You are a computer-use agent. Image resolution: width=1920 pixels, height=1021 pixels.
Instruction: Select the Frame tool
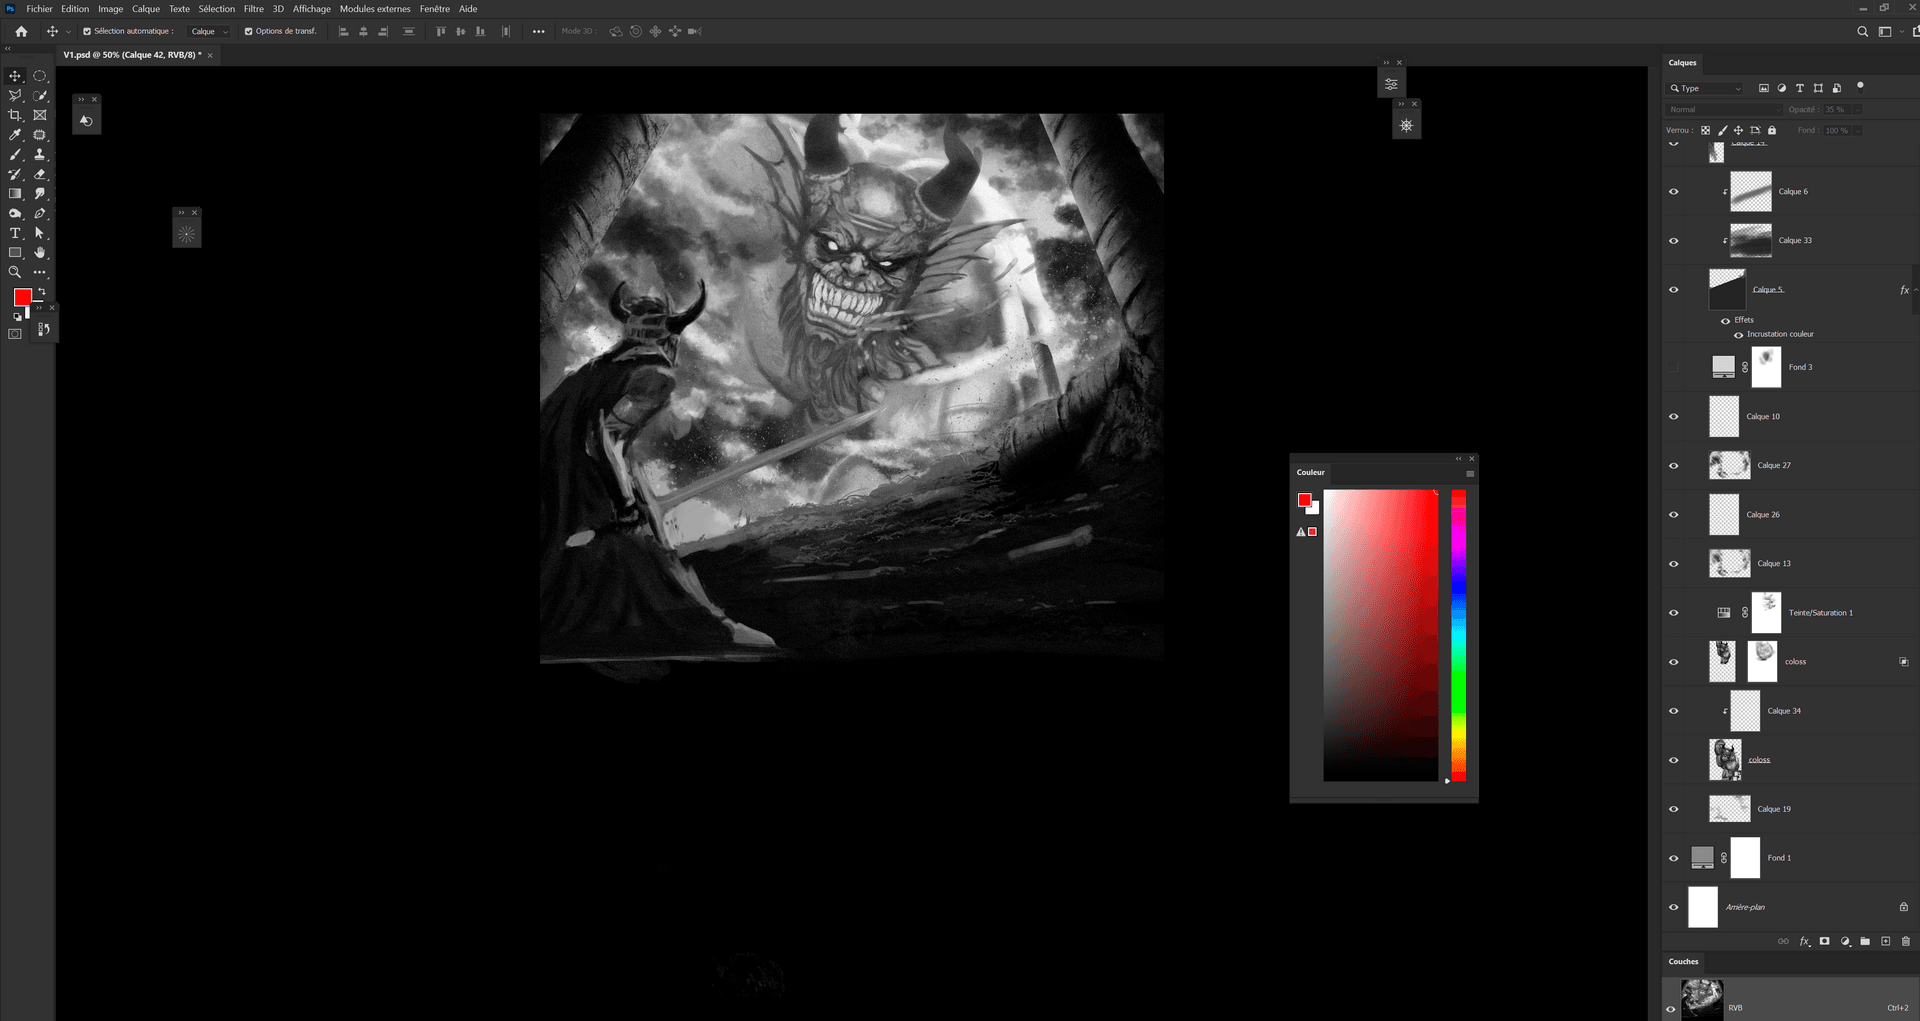(40, 115)
